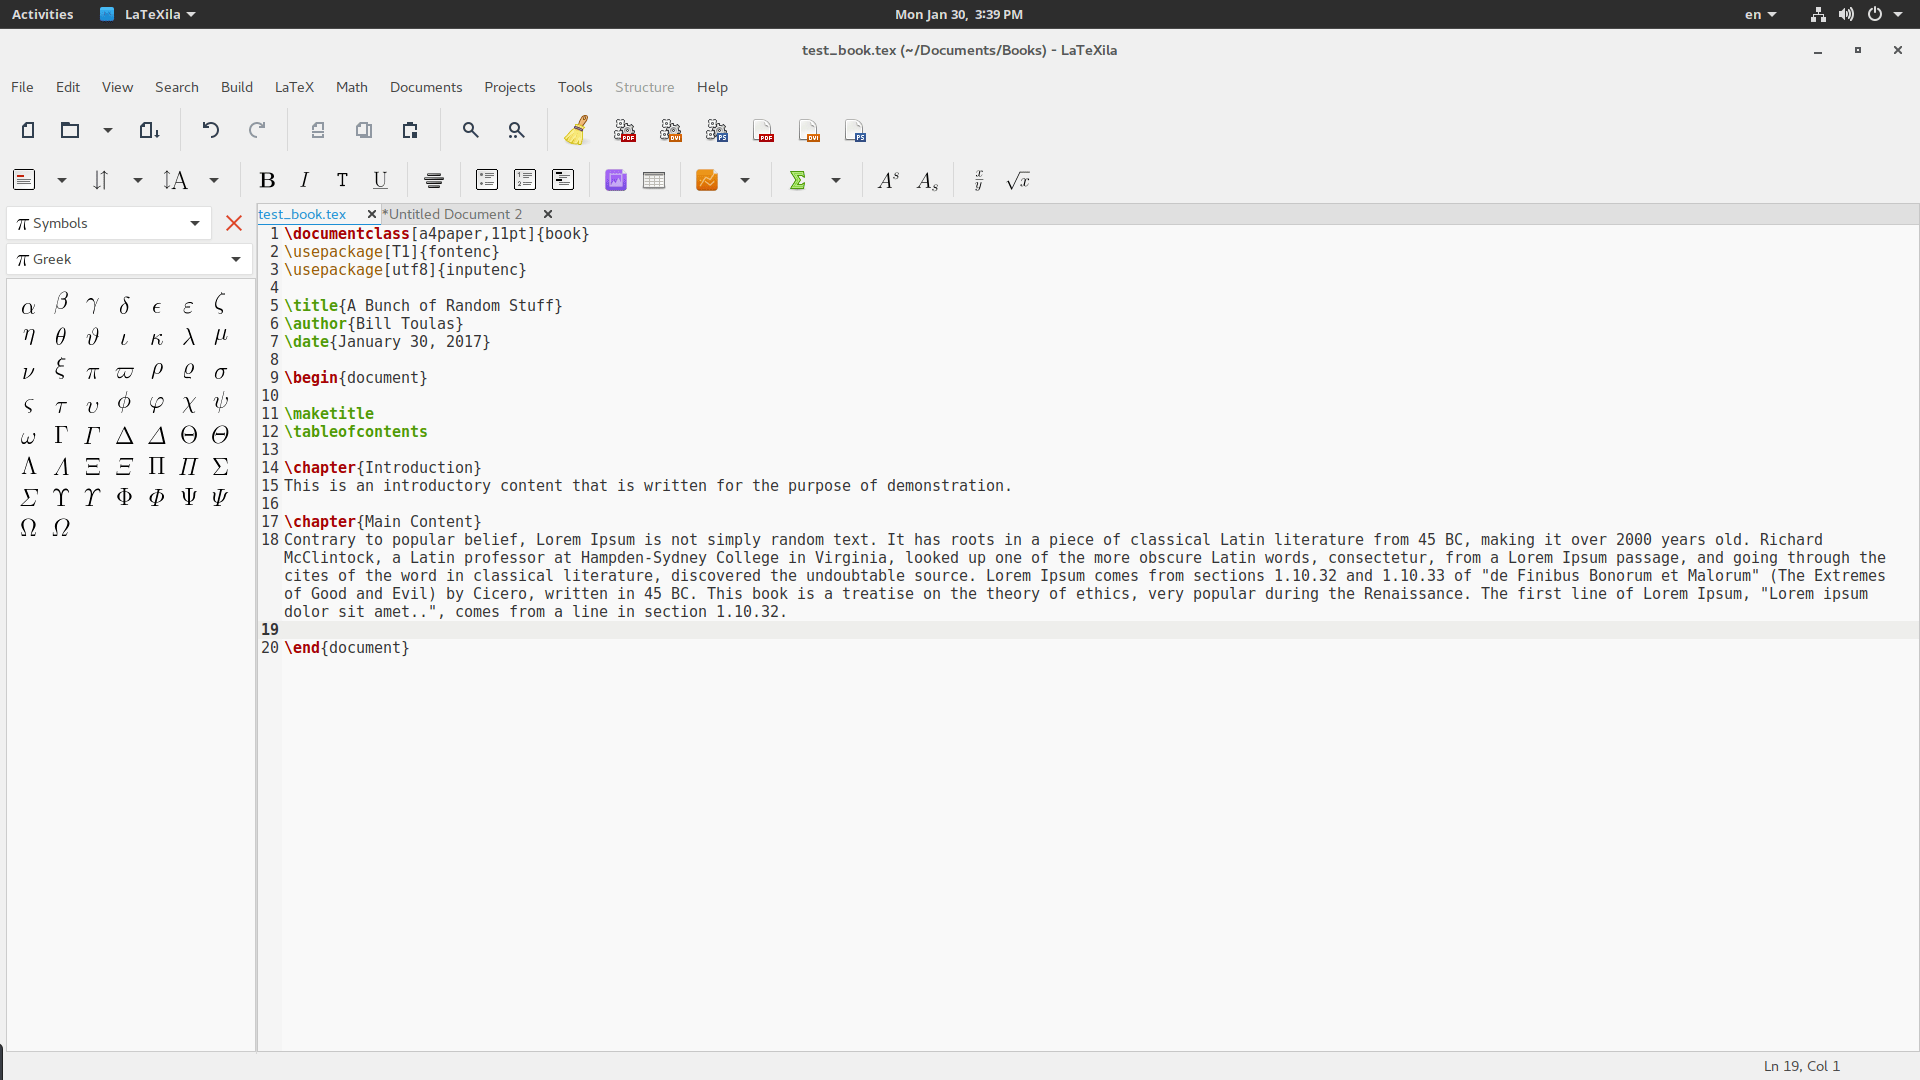Clean up build files broom icon
The height and width of the screenshot is (1080, 1920).
click(x=577, y=130)
